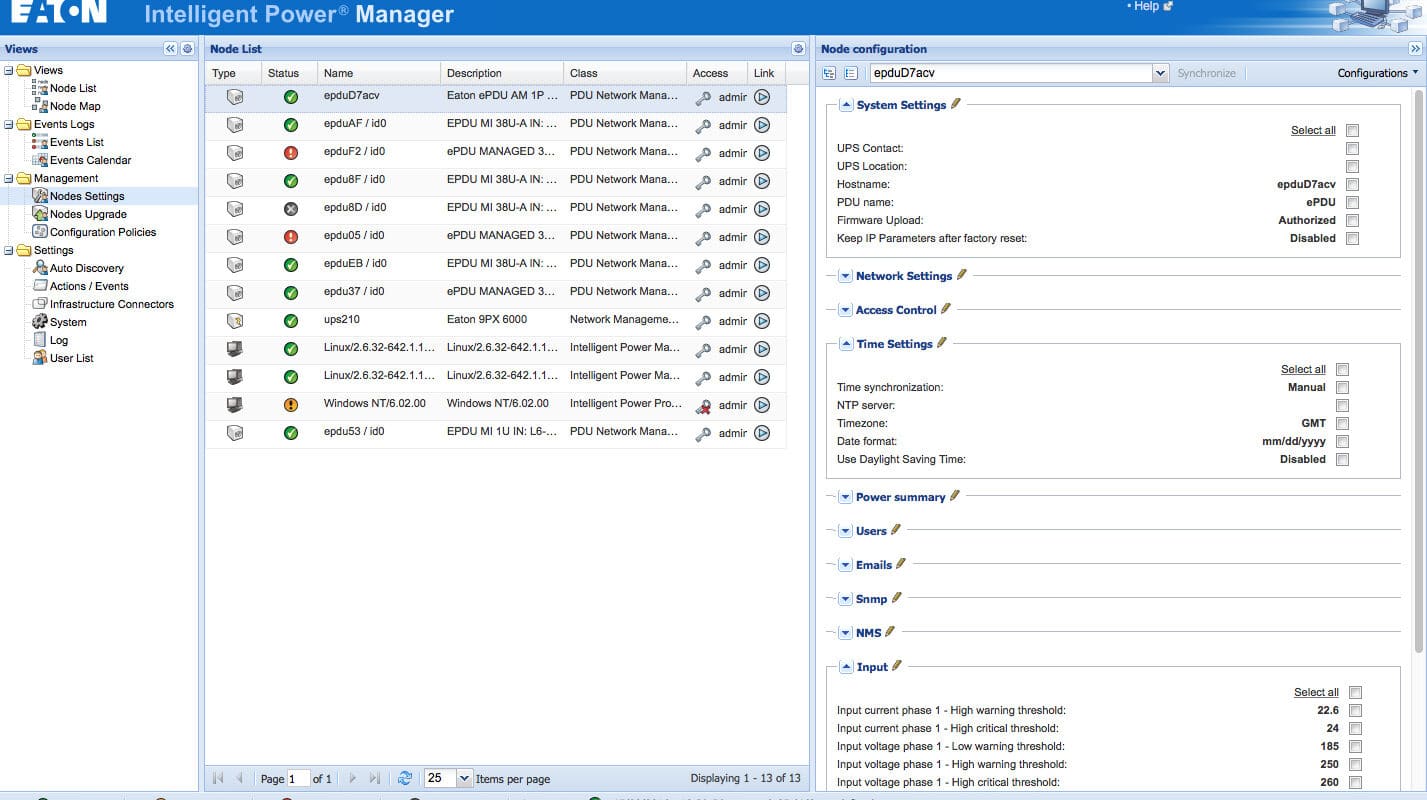Click edit pencil next to Network Settings
Image resolution: width=1427 pixels, height=800 pixels.
962,274
